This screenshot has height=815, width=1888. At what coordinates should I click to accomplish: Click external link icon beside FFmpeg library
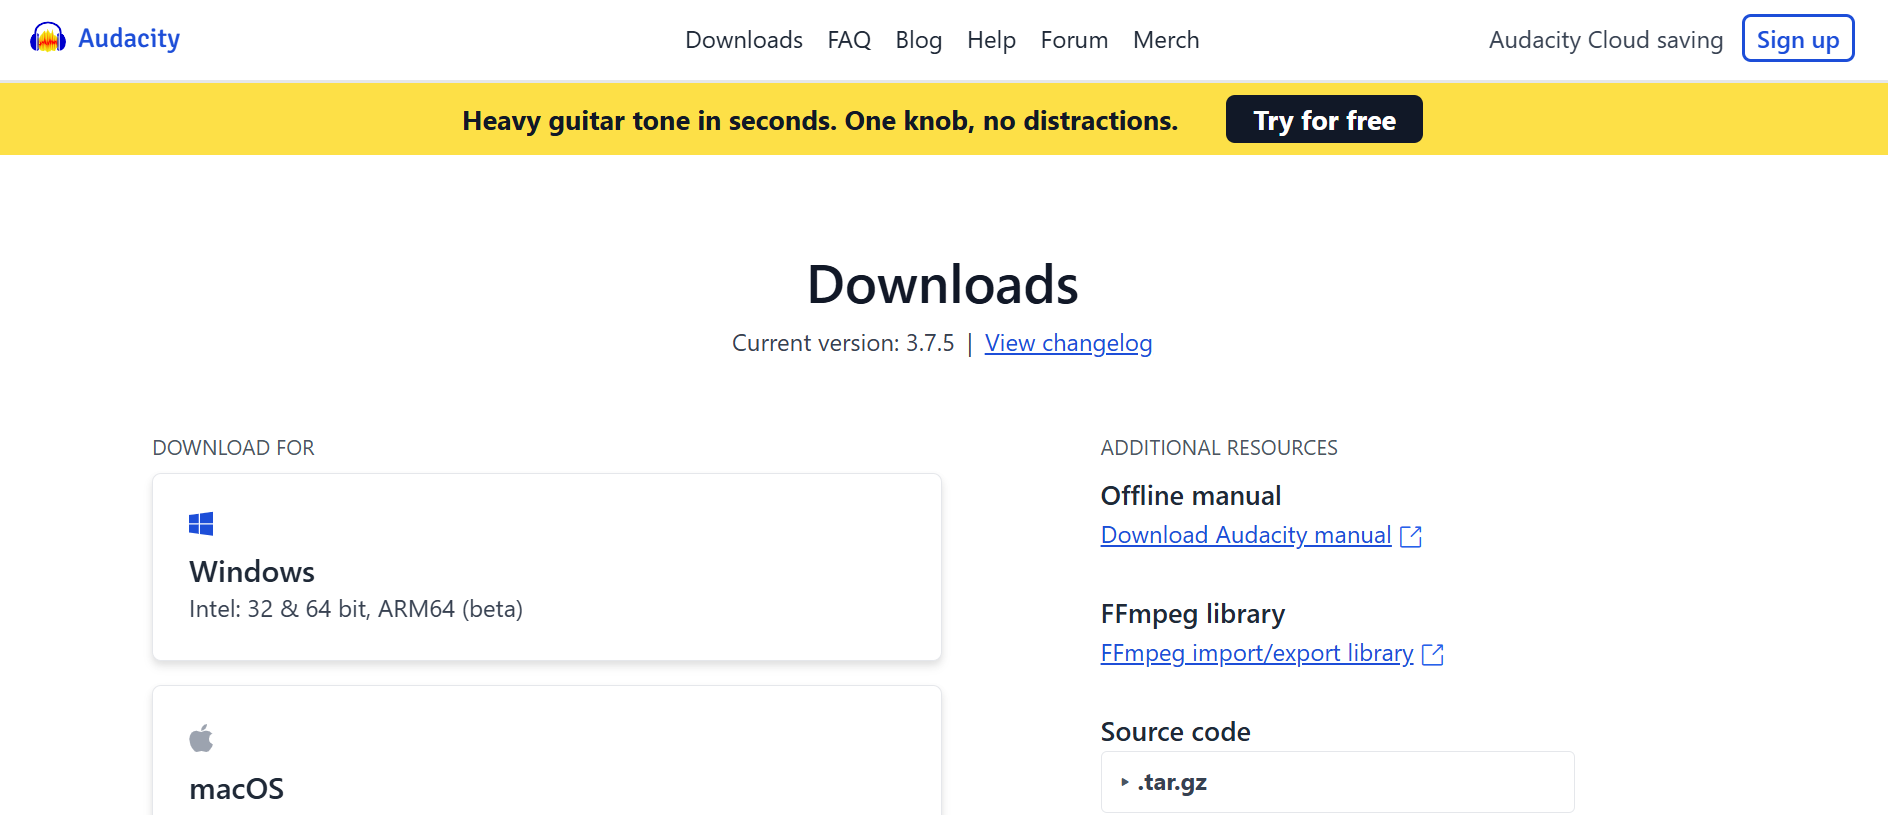[x=1433, y=655]
